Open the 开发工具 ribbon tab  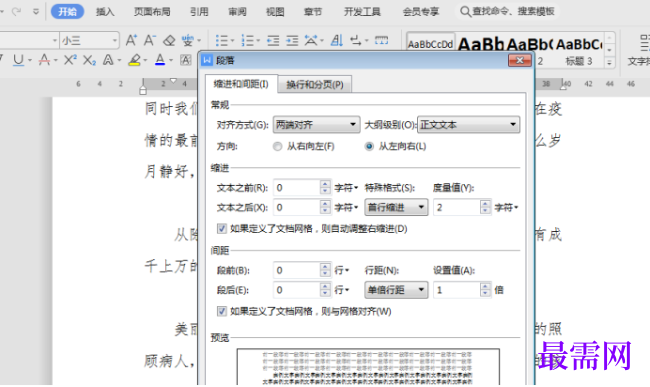pyautogui.click(x=362, y=12)
